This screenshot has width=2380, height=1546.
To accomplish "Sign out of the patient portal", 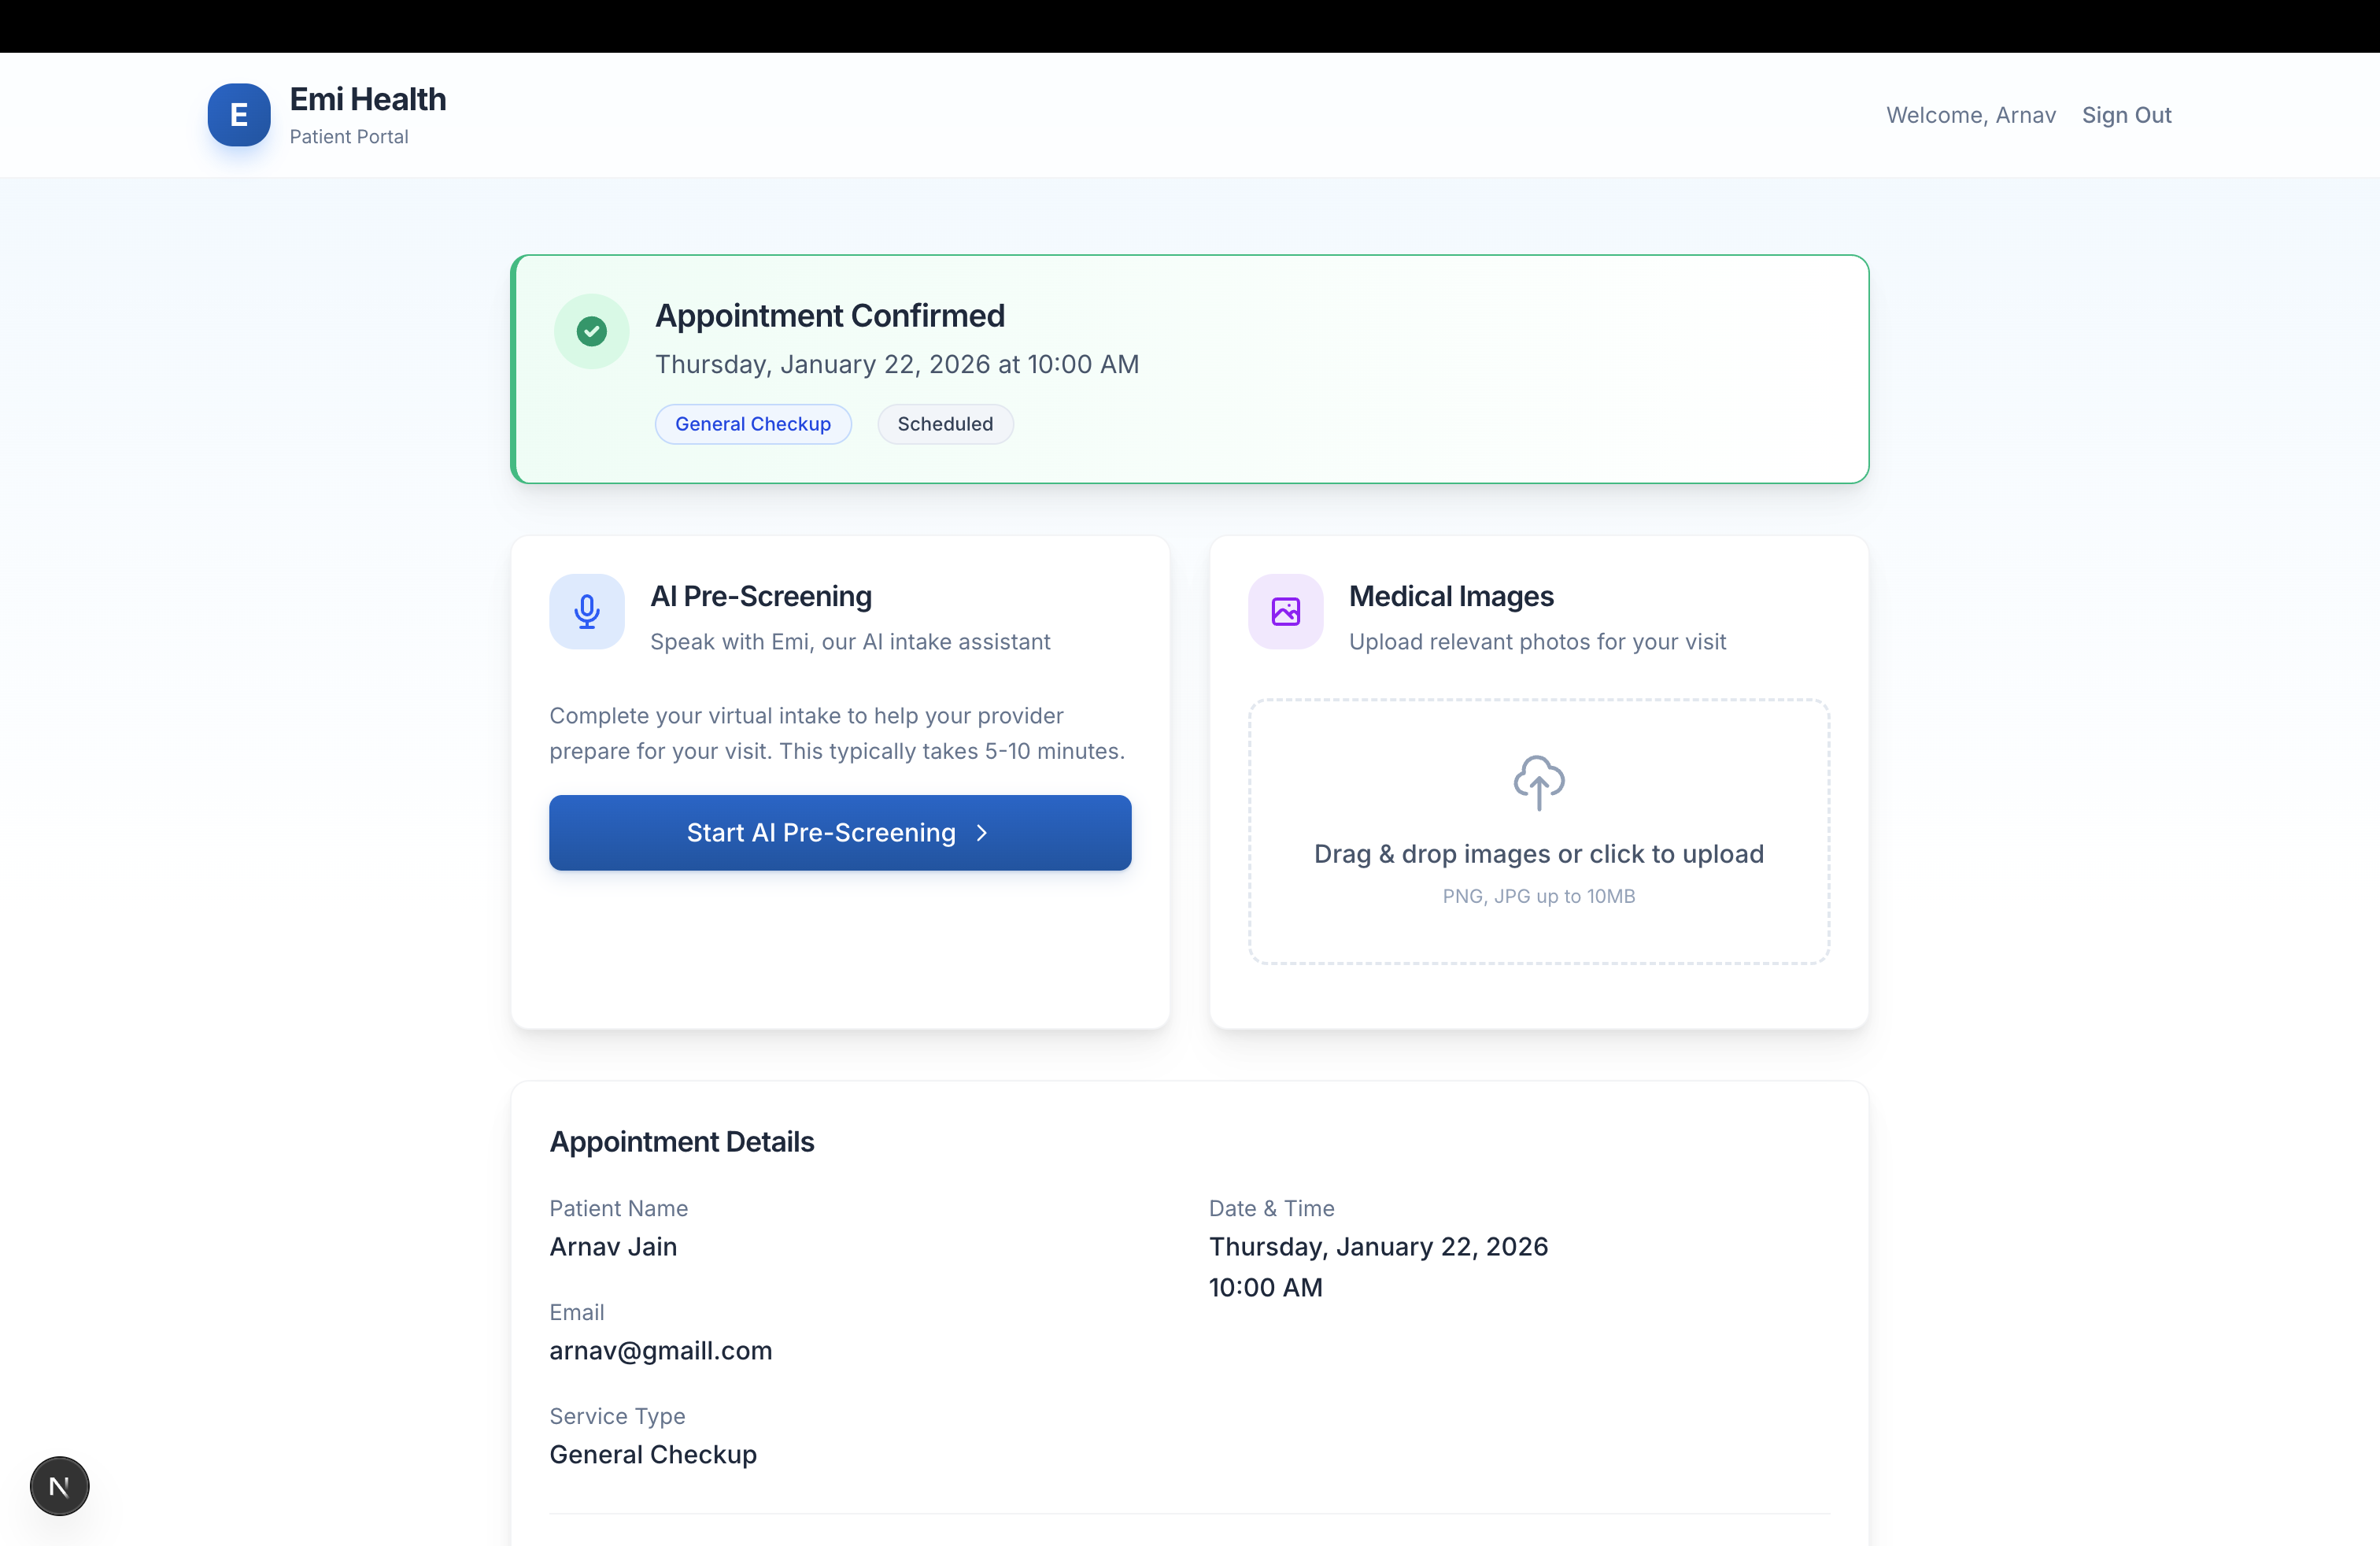I will point(2126,115).
